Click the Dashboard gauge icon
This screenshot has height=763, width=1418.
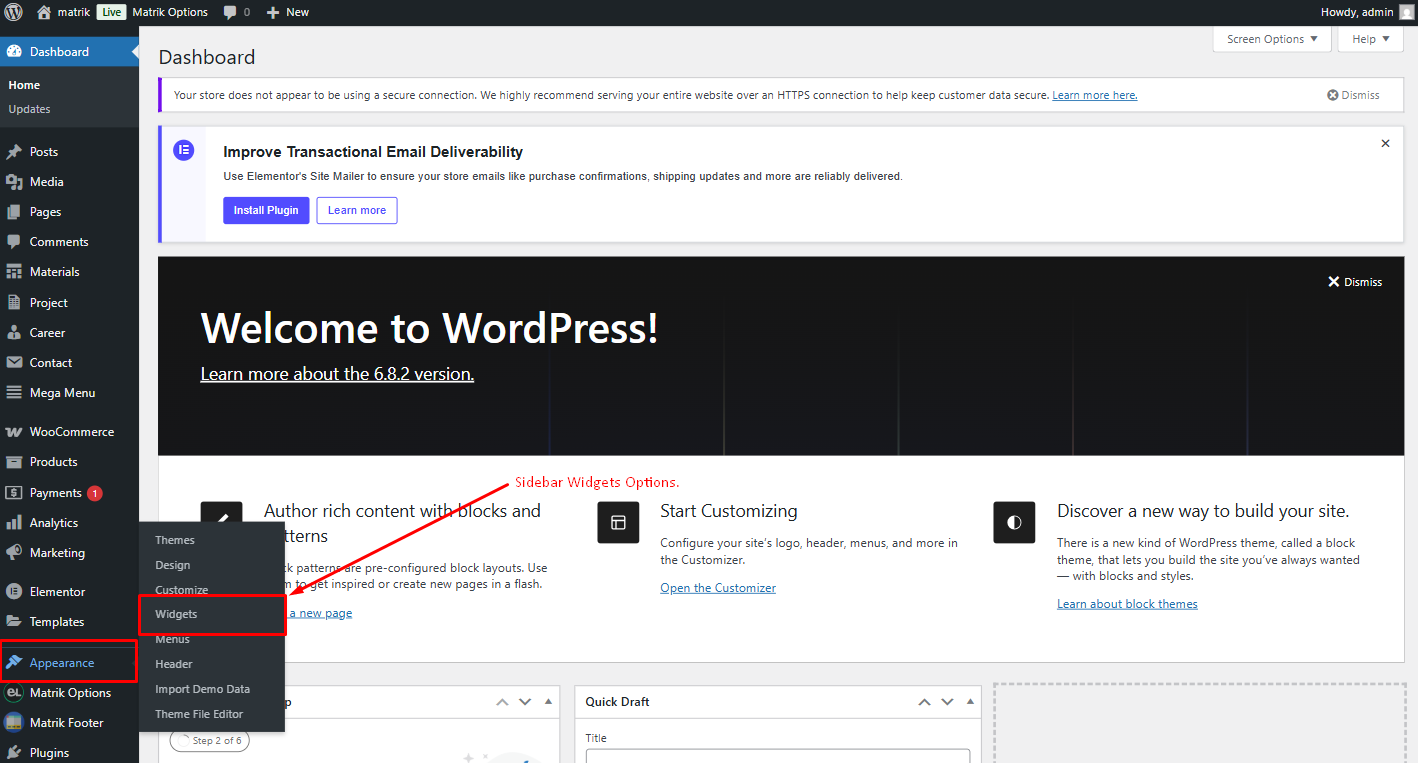[x=14, y=52]
